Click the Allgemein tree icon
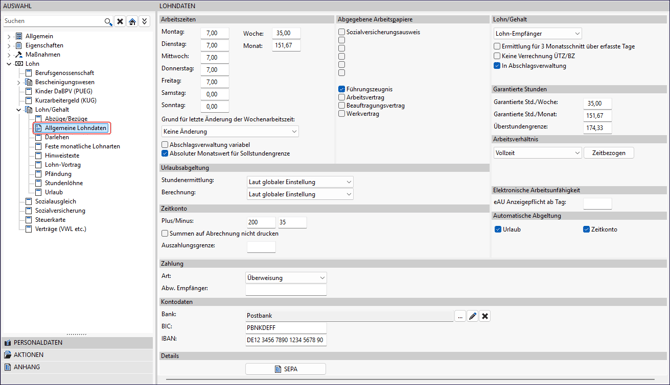 click(x=19, y=36)
